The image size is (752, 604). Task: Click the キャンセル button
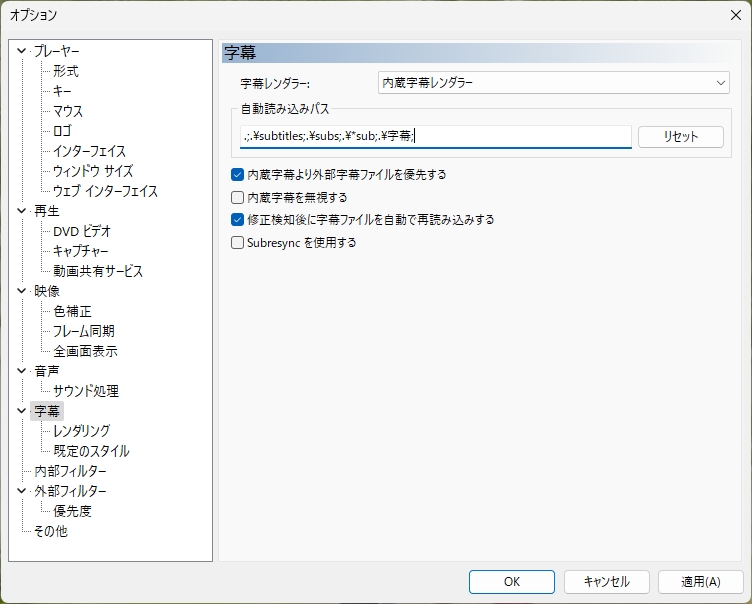606,582
